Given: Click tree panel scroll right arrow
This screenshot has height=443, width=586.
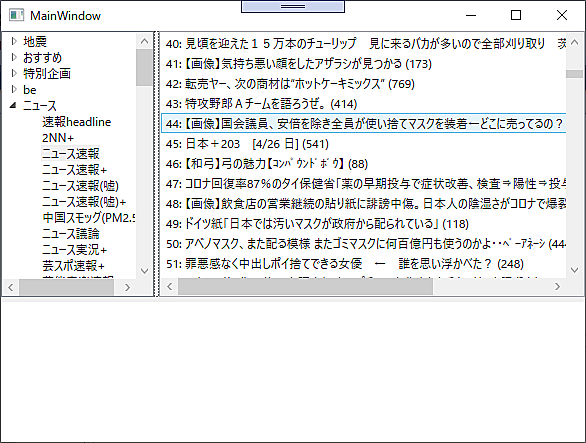Looking at the screenshot, I should (x=128, y=287).
